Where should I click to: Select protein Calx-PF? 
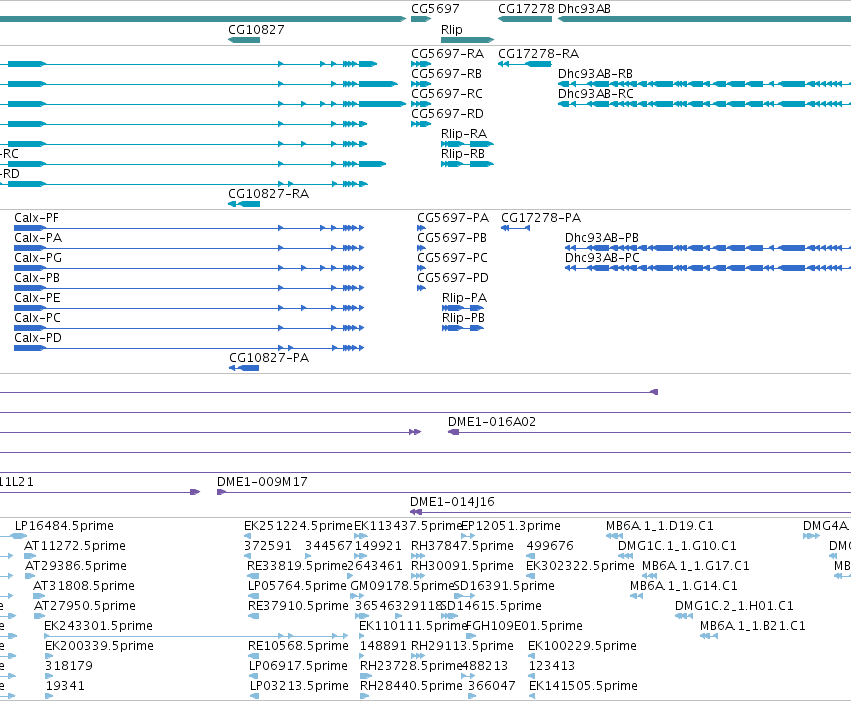pyautogui.click(x=36, y=218)
